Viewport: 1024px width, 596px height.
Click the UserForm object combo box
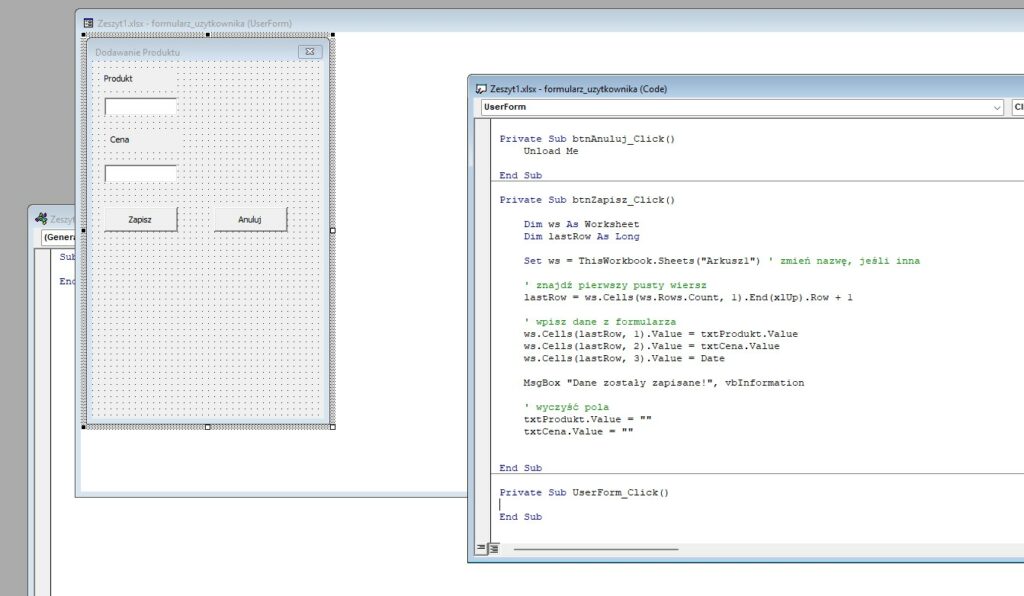(x=742, y=107)
